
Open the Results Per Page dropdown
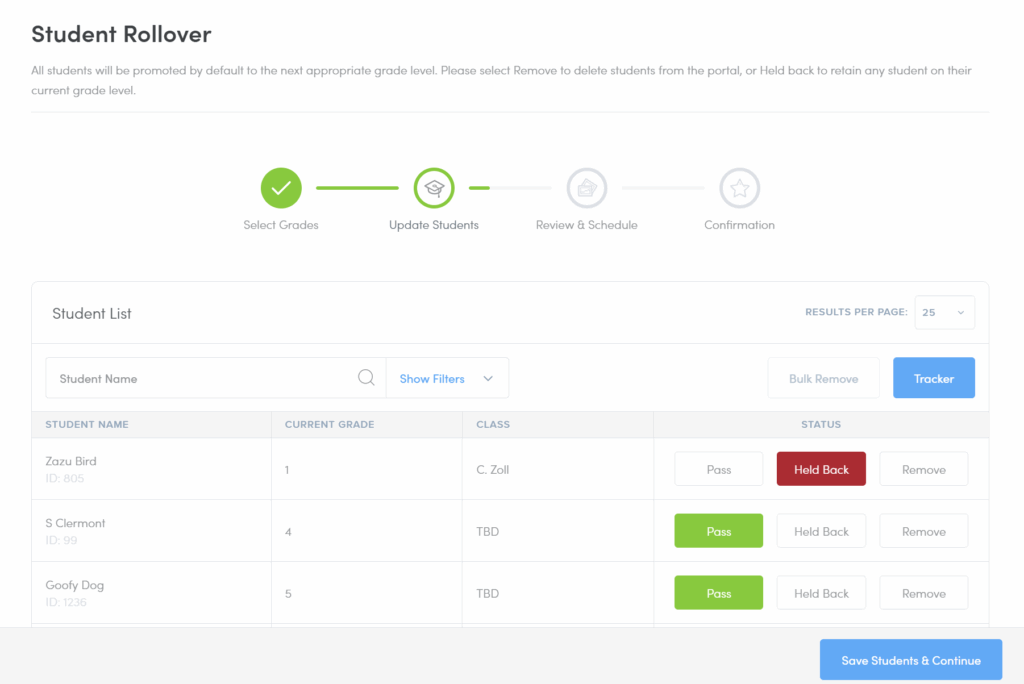[944, 312]
